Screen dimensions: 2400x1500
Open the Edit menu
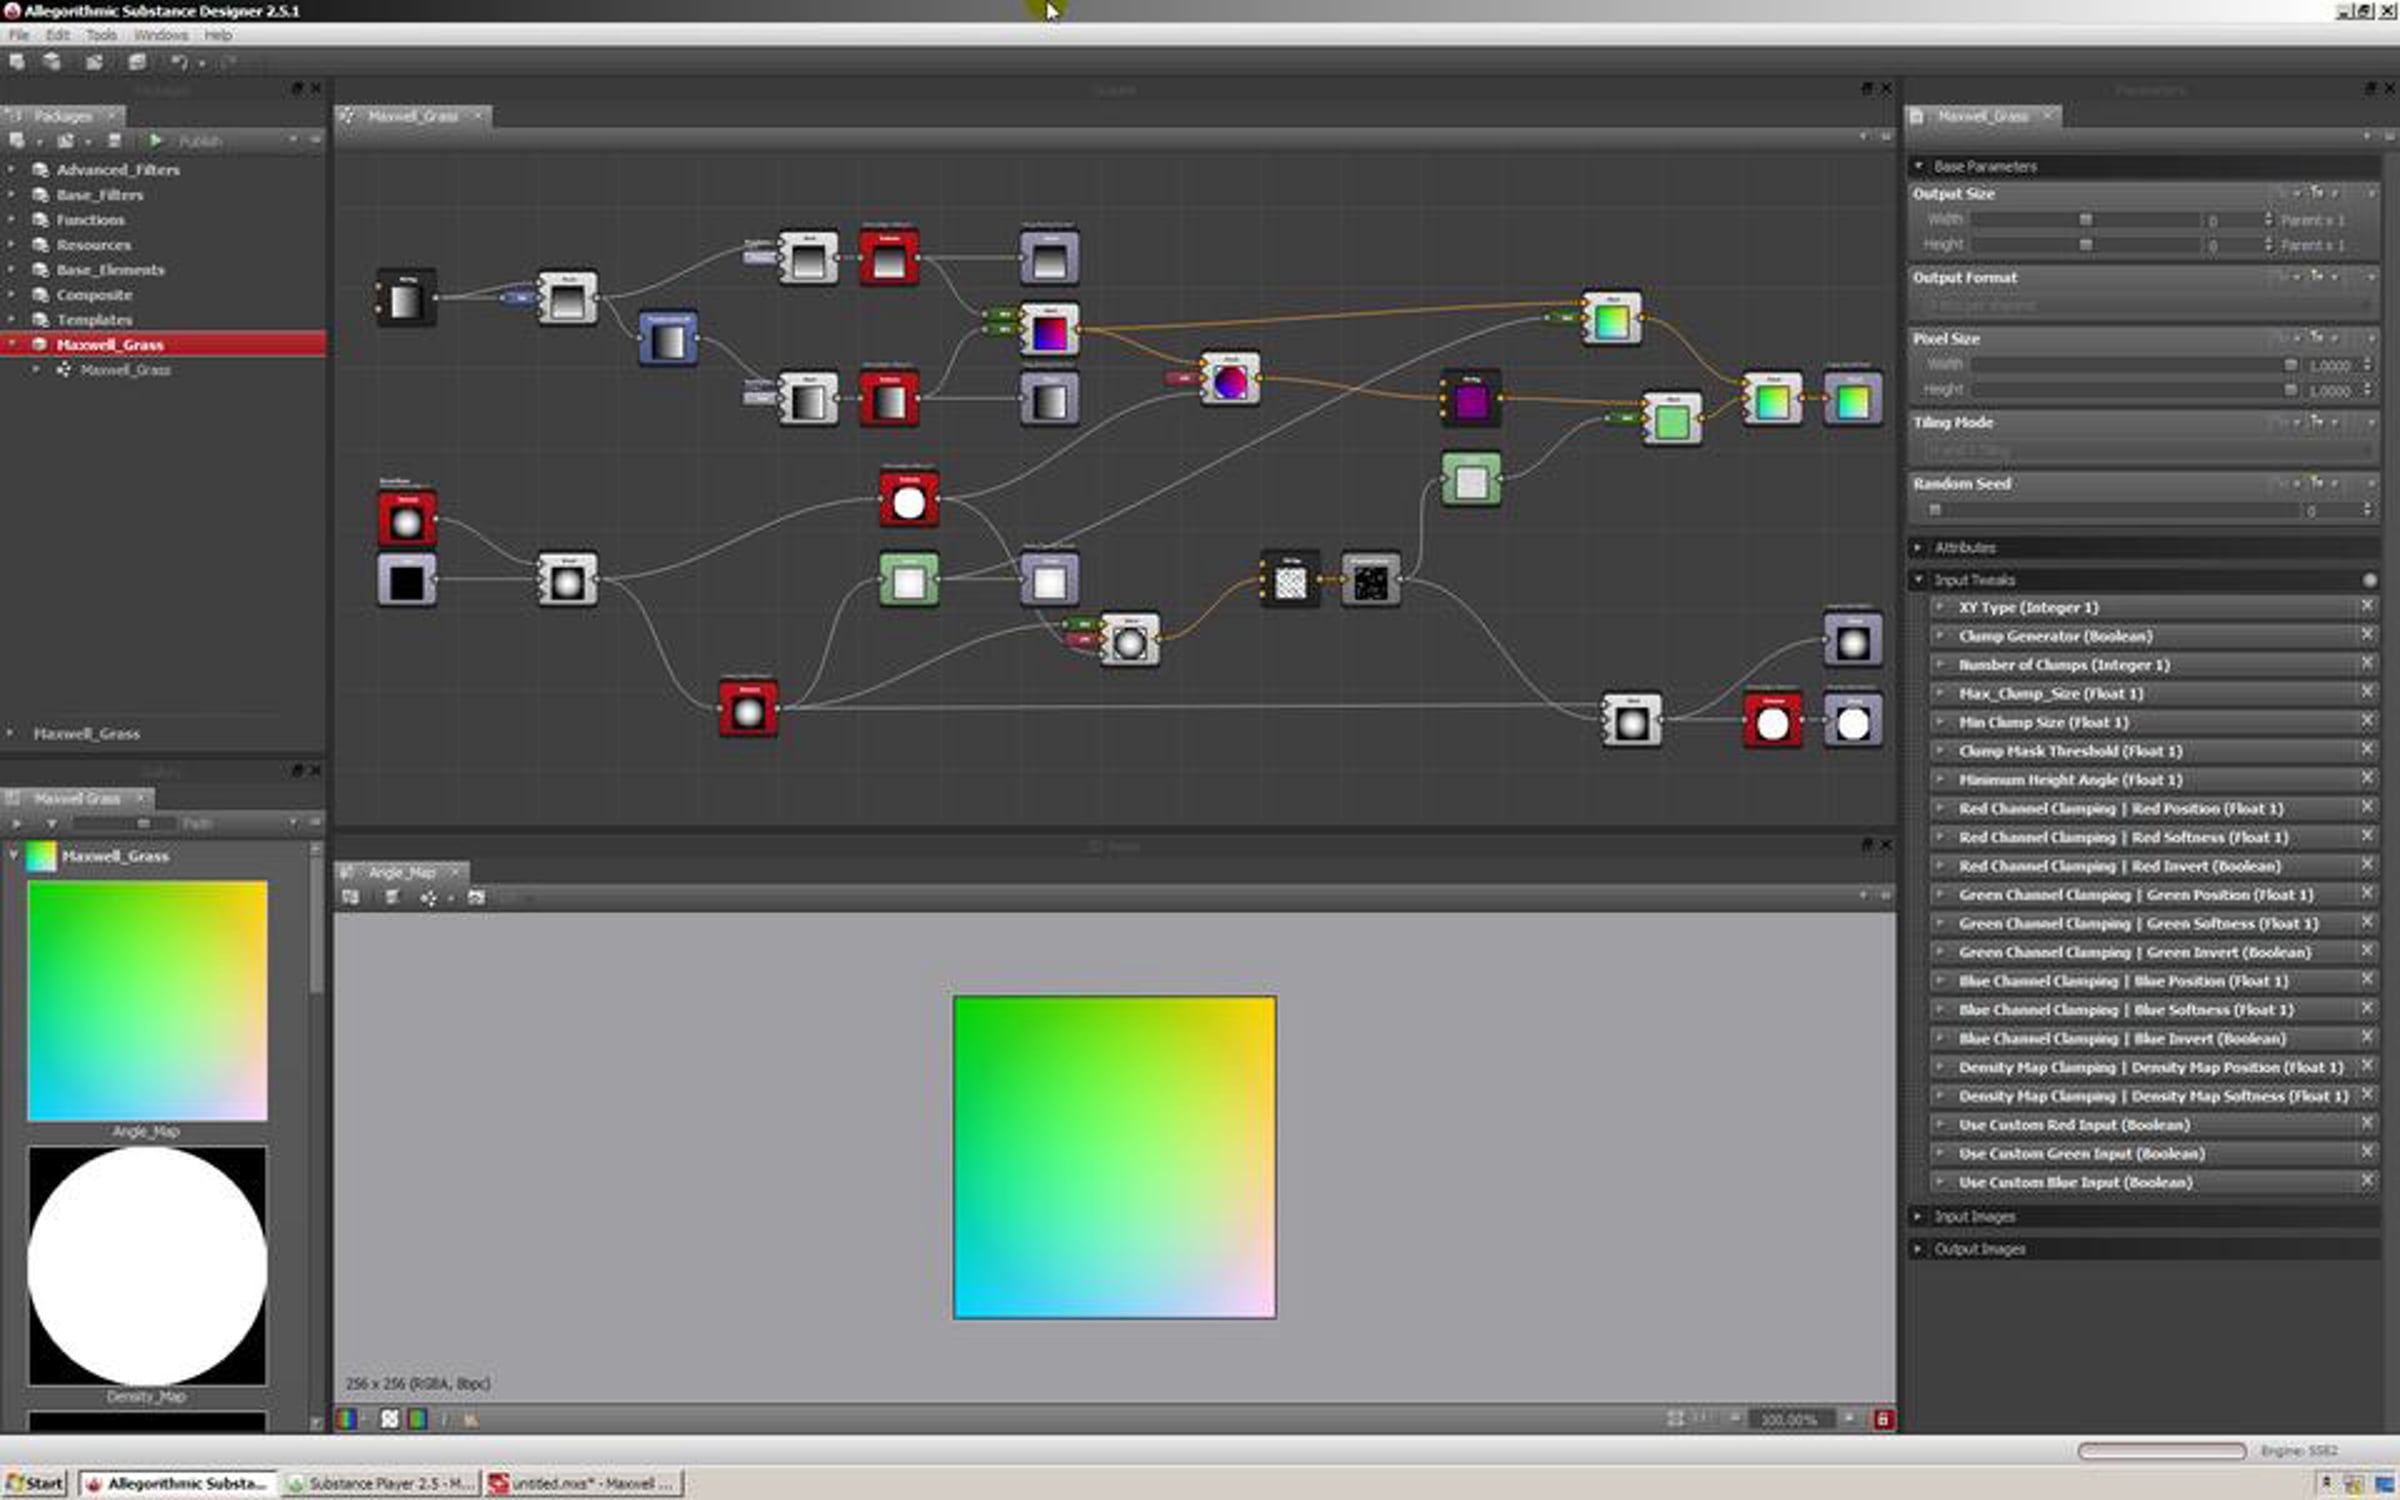pos(58,35)
